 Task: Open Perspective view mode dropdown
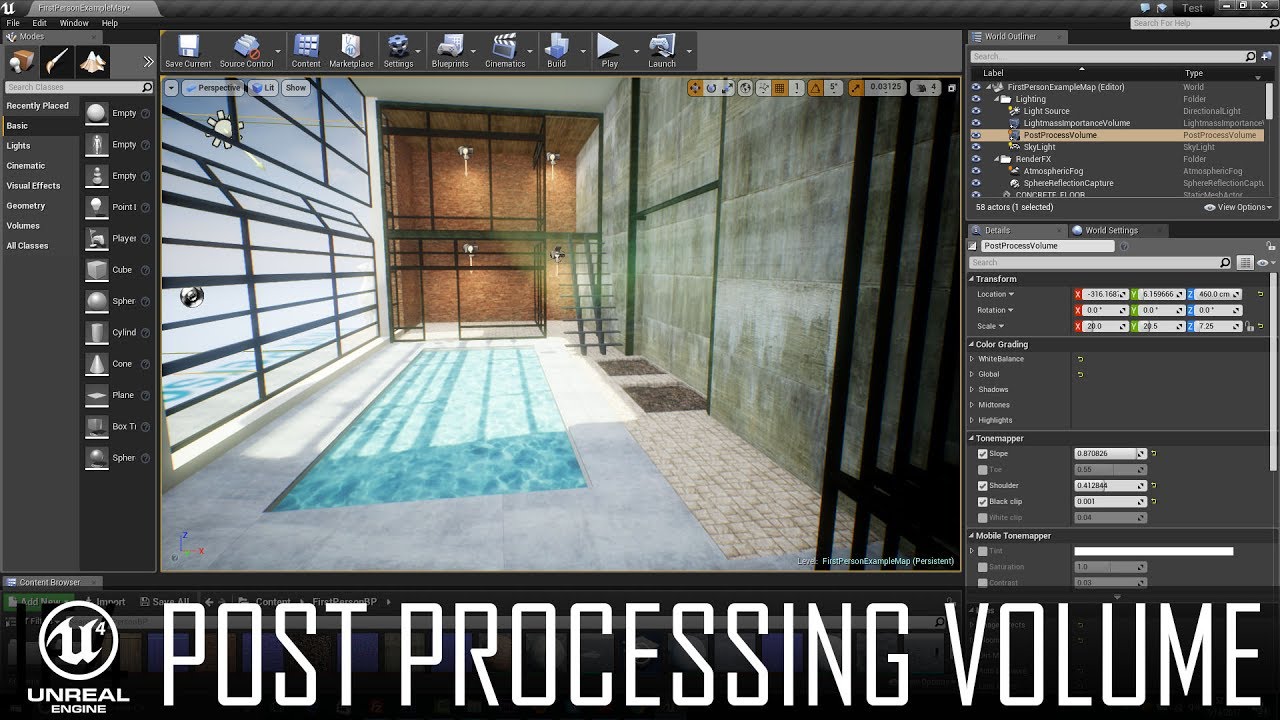[212, 88]
